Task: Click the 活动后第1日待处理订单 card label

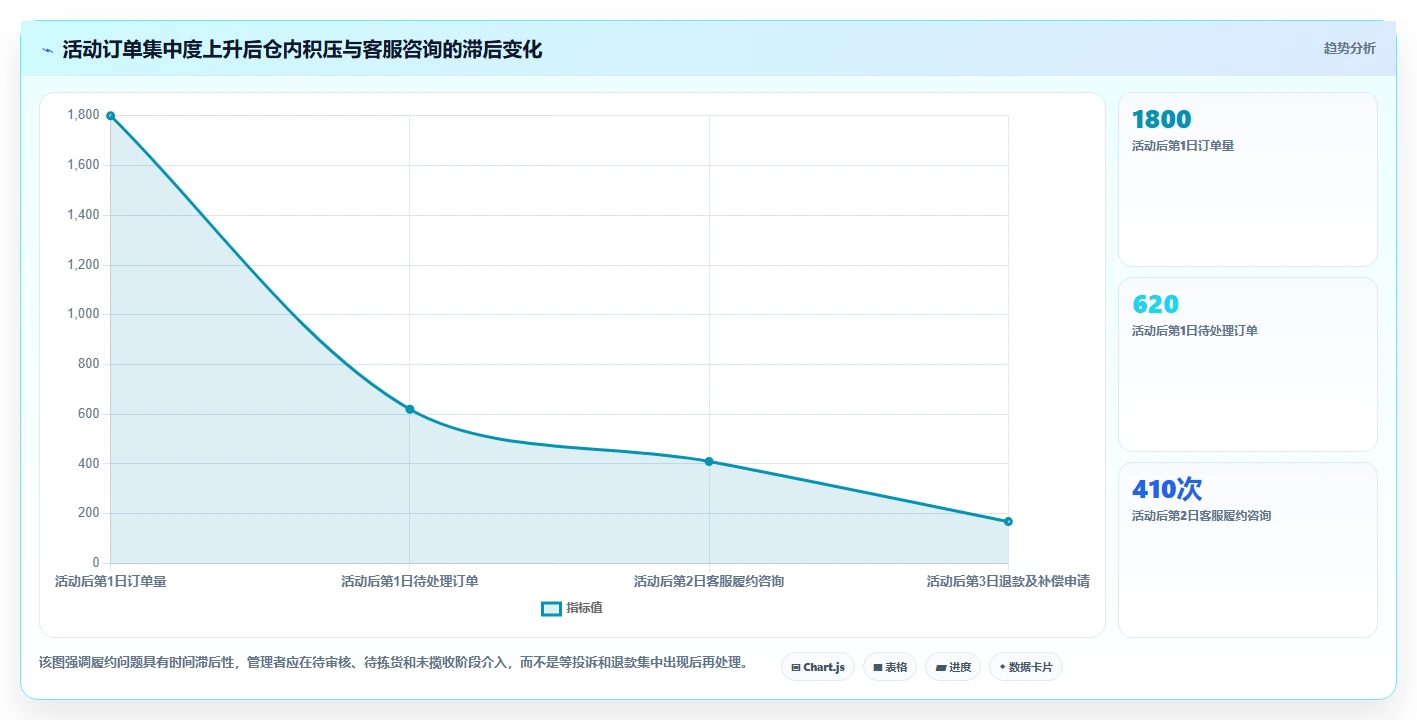Action: click(x=1194, y=331)
